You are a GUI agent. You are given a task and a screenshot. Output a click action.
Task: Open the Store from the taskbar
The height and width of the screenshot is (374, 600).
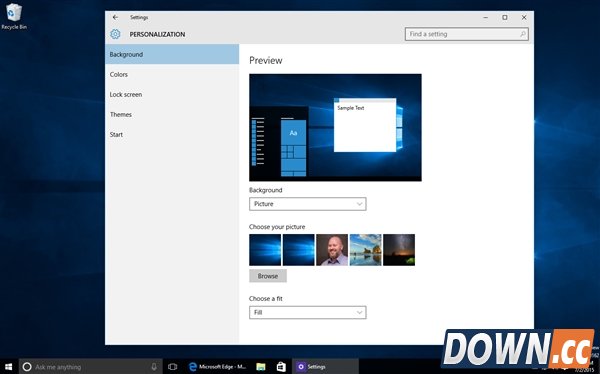click(x=281, y=367)
